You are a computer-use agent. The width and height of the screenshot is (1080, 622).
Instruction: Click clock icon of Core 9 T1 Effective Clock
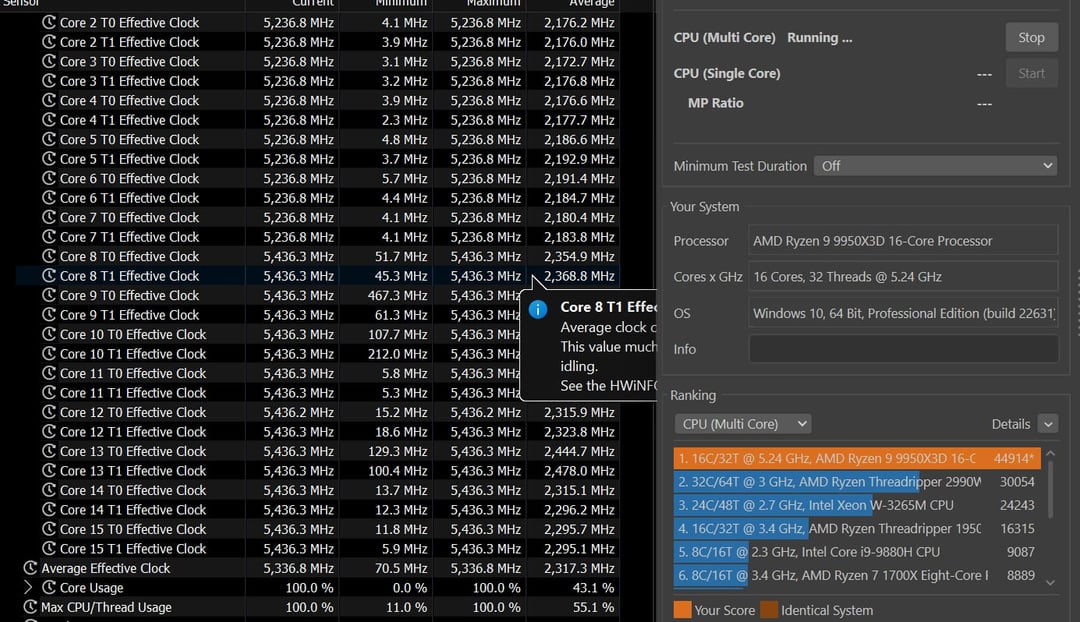tap(49, 314)
